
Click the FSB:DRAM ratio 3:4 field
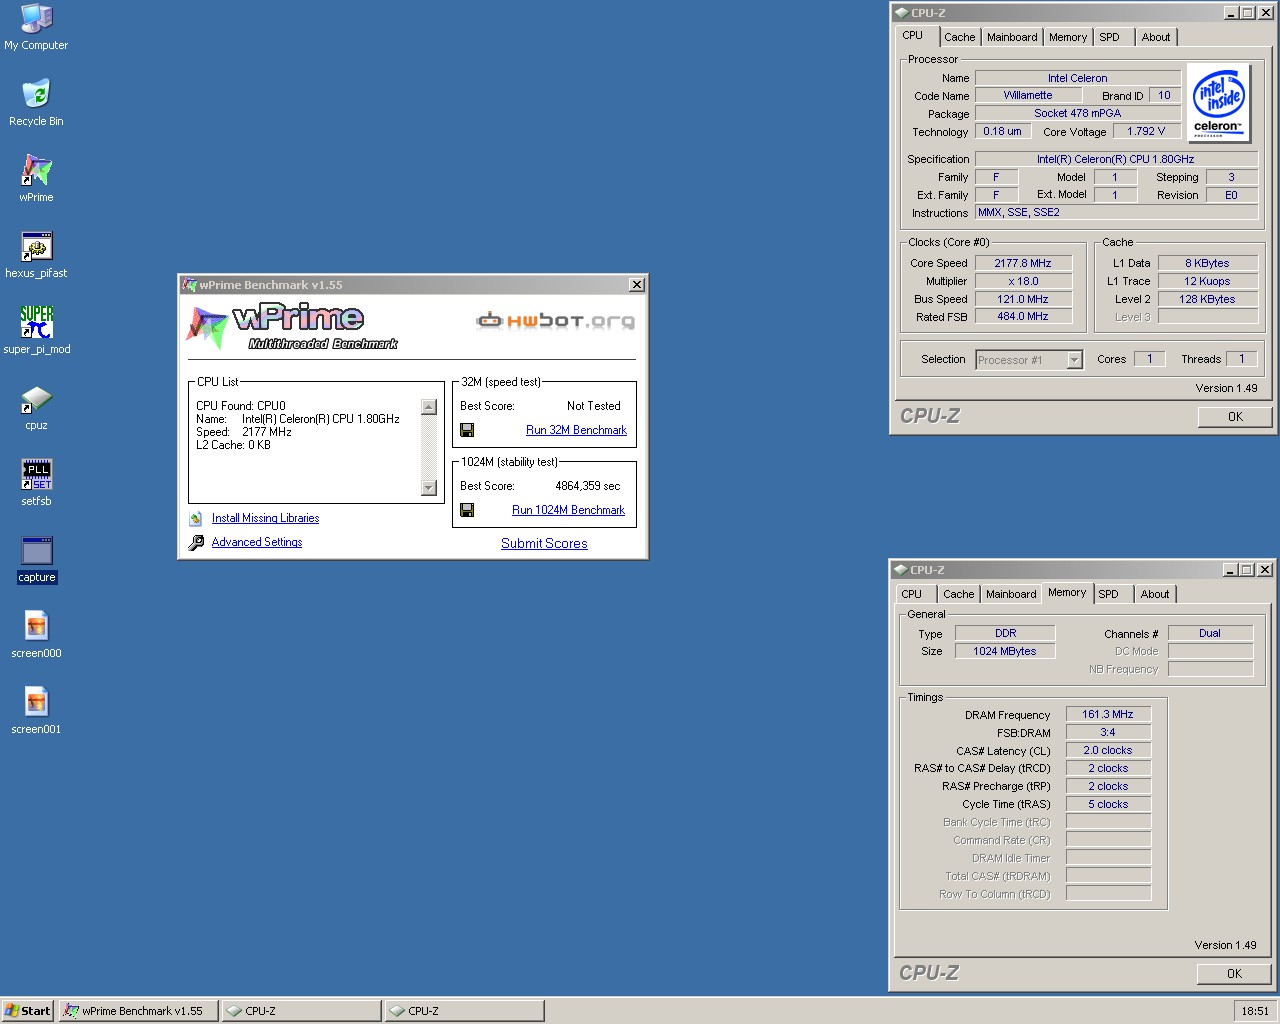click(x=1108, y=733)
